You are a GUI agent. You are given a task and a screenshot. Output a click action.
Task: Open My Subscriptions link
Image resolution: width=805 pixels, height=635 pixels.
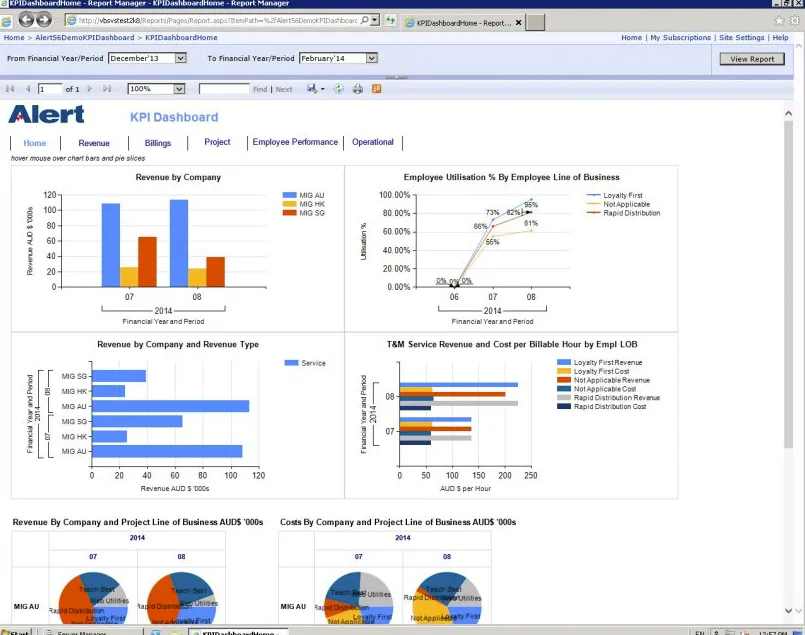pyautogui.click(x=681, y=37)
